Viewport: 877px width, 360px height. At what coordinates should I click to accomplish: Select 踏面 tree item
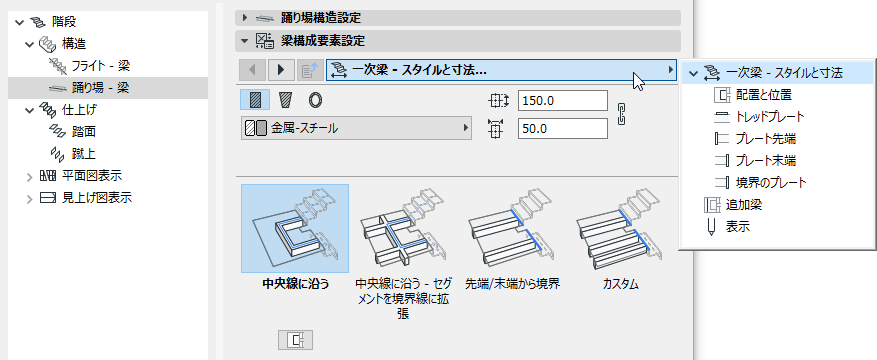(84, 132)
